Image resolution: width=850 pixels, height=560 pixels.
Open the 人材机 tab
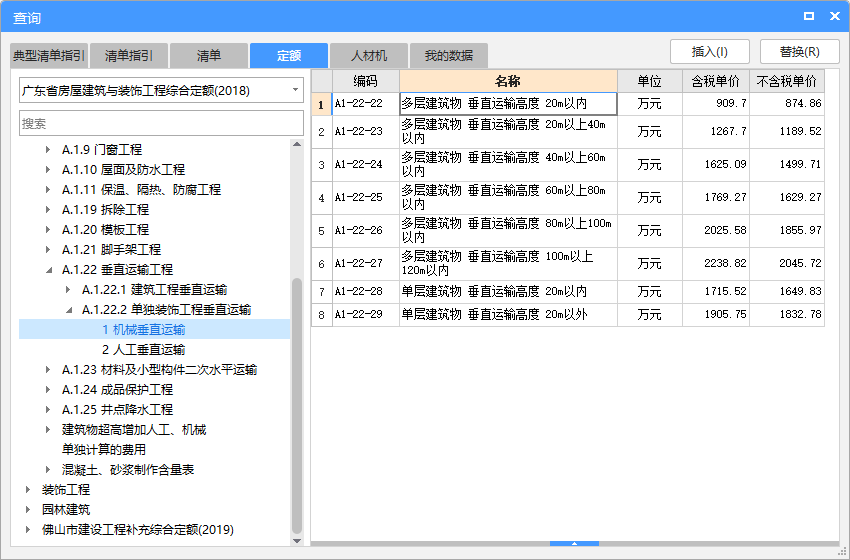(369, 55)
